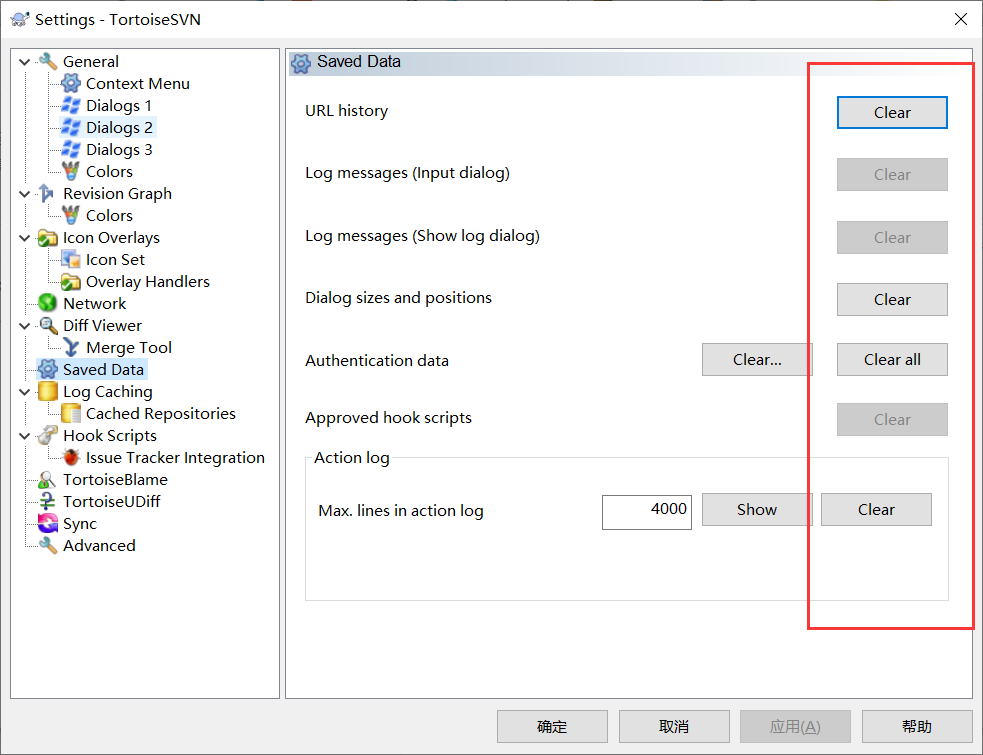
Task: Clear the URL history
Action: tap(891, 112)
